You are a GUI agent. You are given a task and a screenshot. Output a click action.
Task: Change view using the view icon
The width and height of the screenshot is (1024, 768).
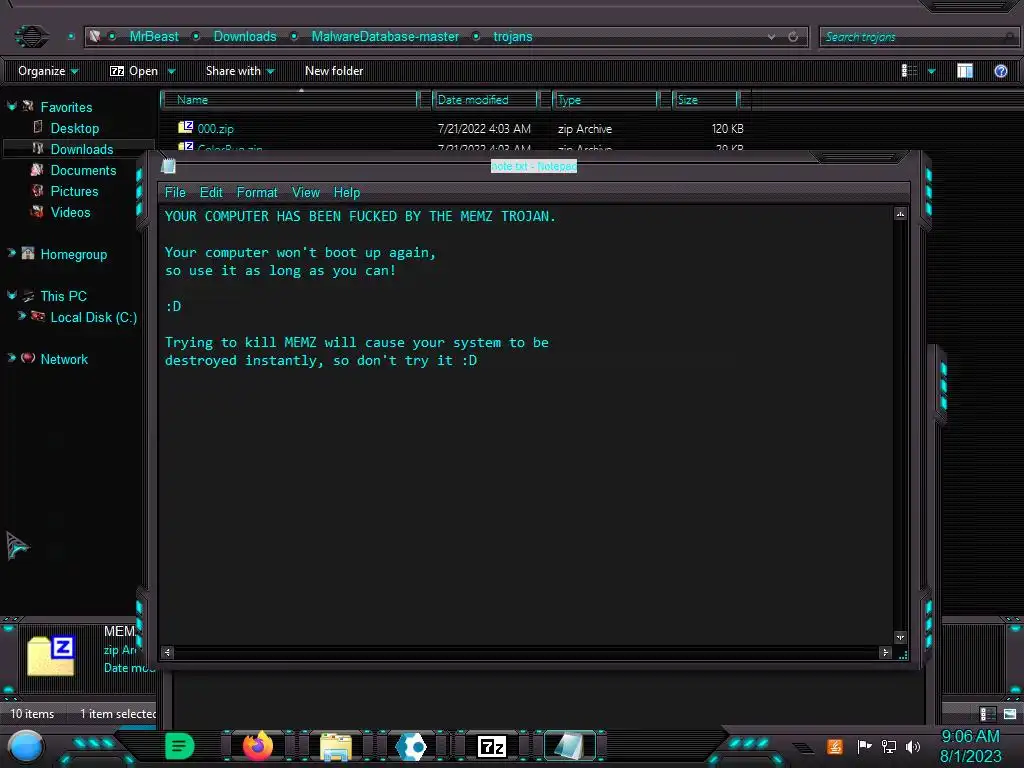point(909,71)
